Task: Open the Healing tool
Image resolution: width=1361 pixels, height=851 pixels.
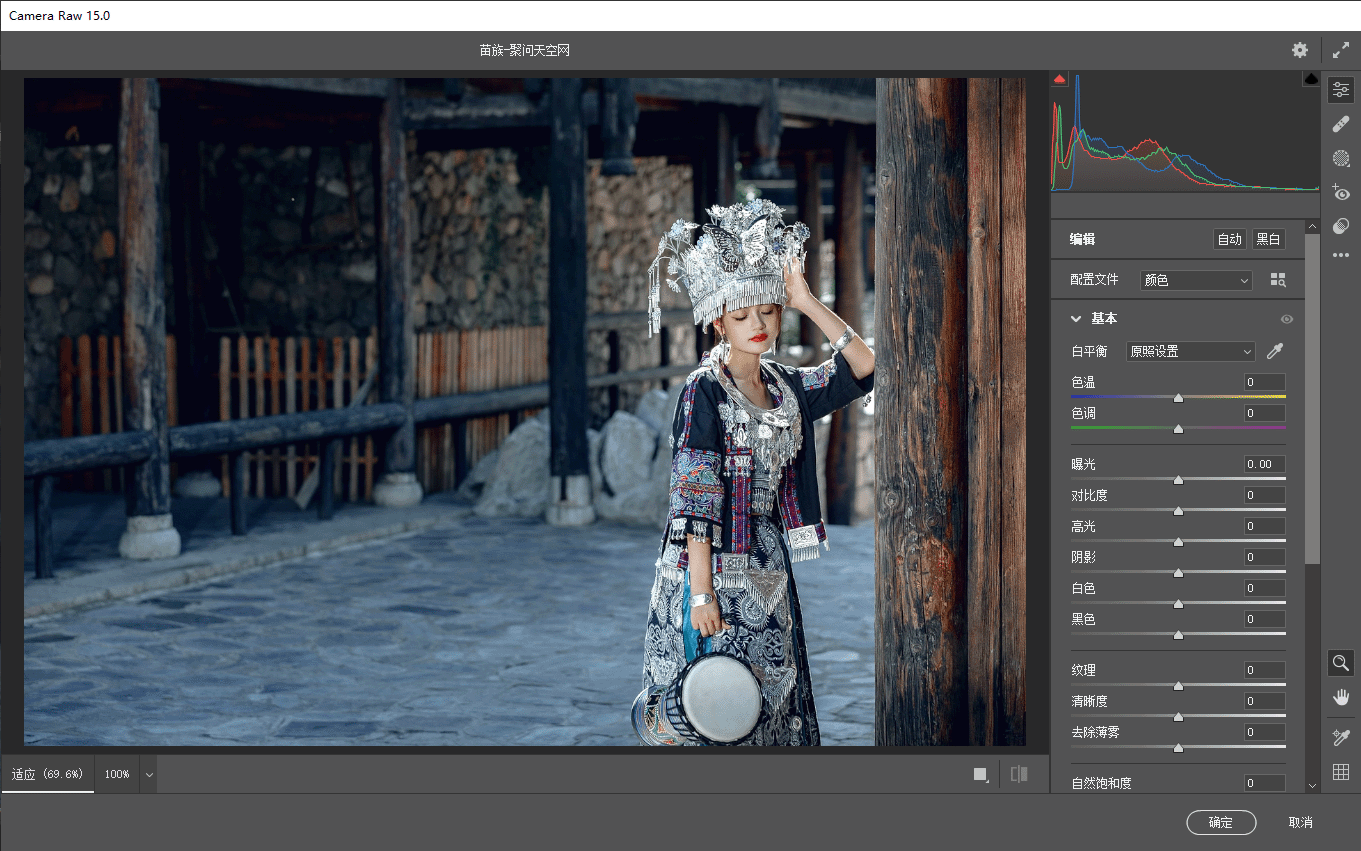Action: click(1341, 123)
